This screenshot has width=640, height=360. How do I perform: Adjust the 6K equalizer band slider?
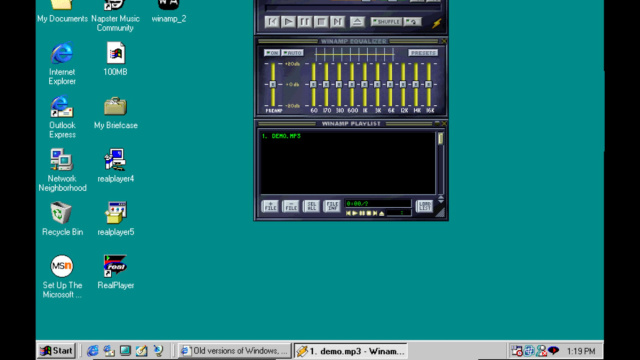click(x=390, y=84)
